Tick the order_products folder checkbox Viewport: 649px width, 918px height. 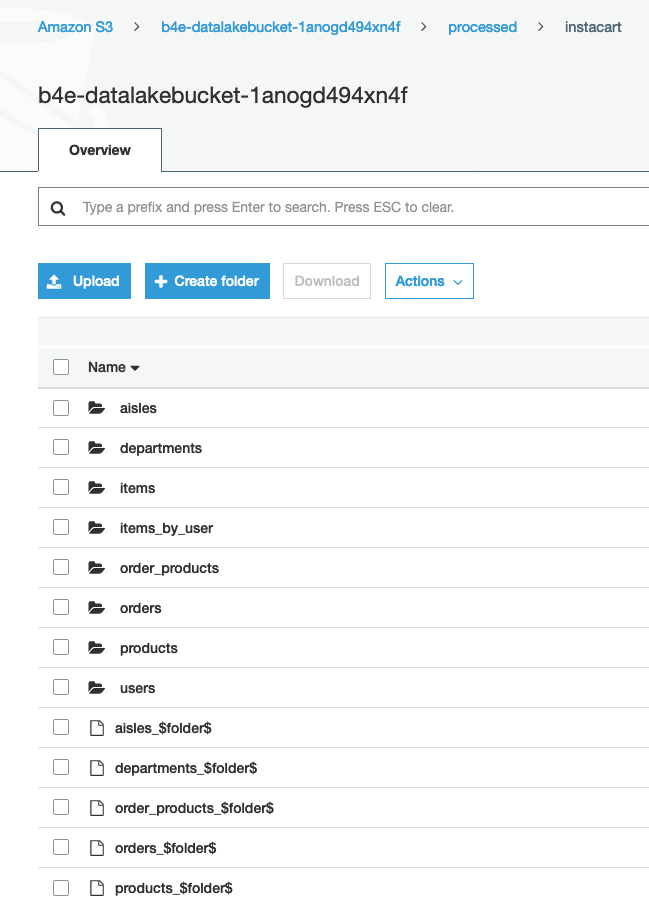pyautogui.click(x=61, y=567)
